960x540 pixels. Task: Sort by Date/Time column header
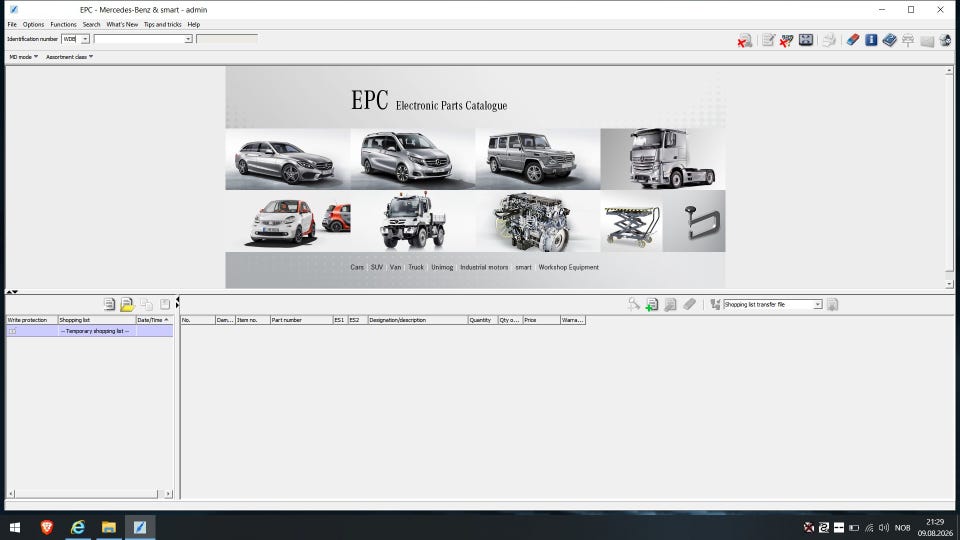click(x=154, y=320)
